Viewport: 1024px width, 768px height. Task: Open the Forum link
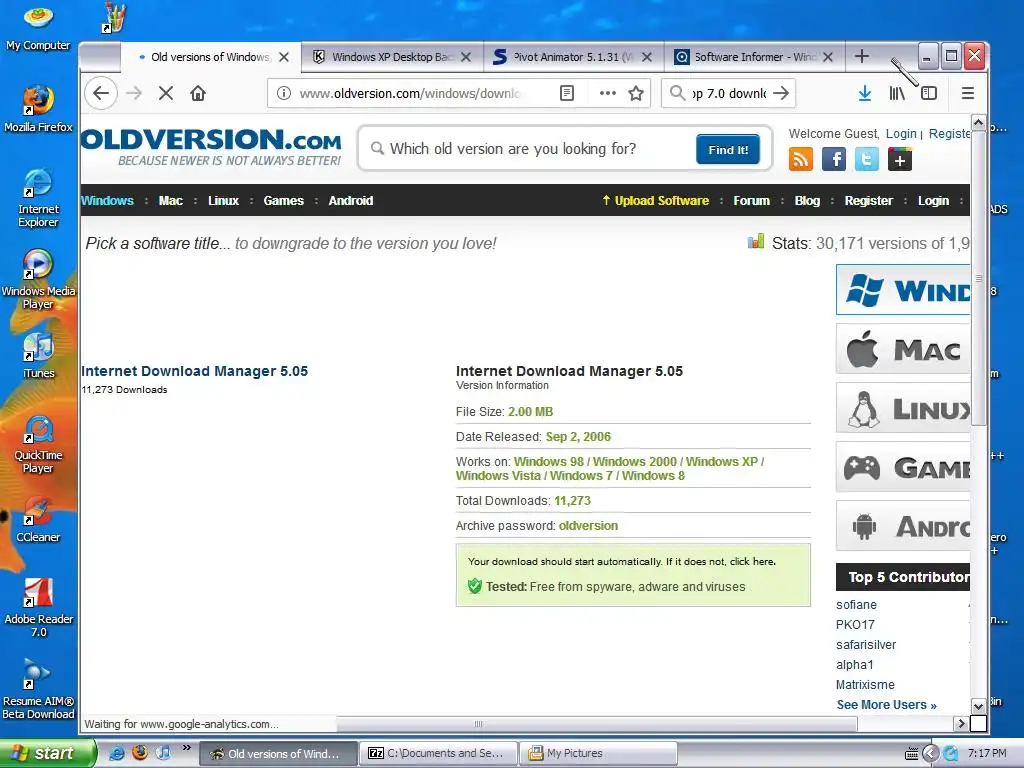tap(751, 200)
